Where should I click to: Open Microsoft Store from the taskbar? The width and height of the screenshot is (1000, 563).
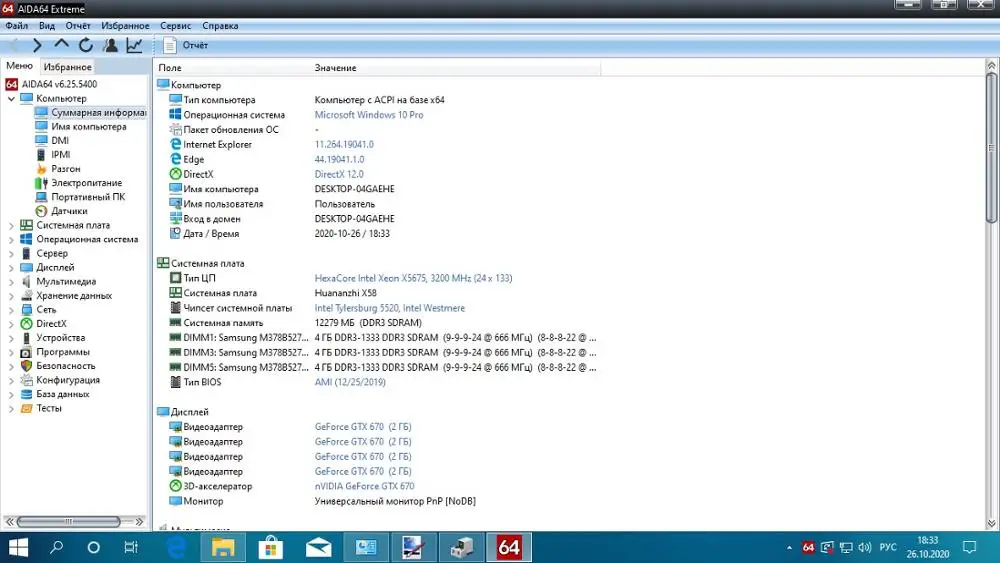tap(270, 547)
